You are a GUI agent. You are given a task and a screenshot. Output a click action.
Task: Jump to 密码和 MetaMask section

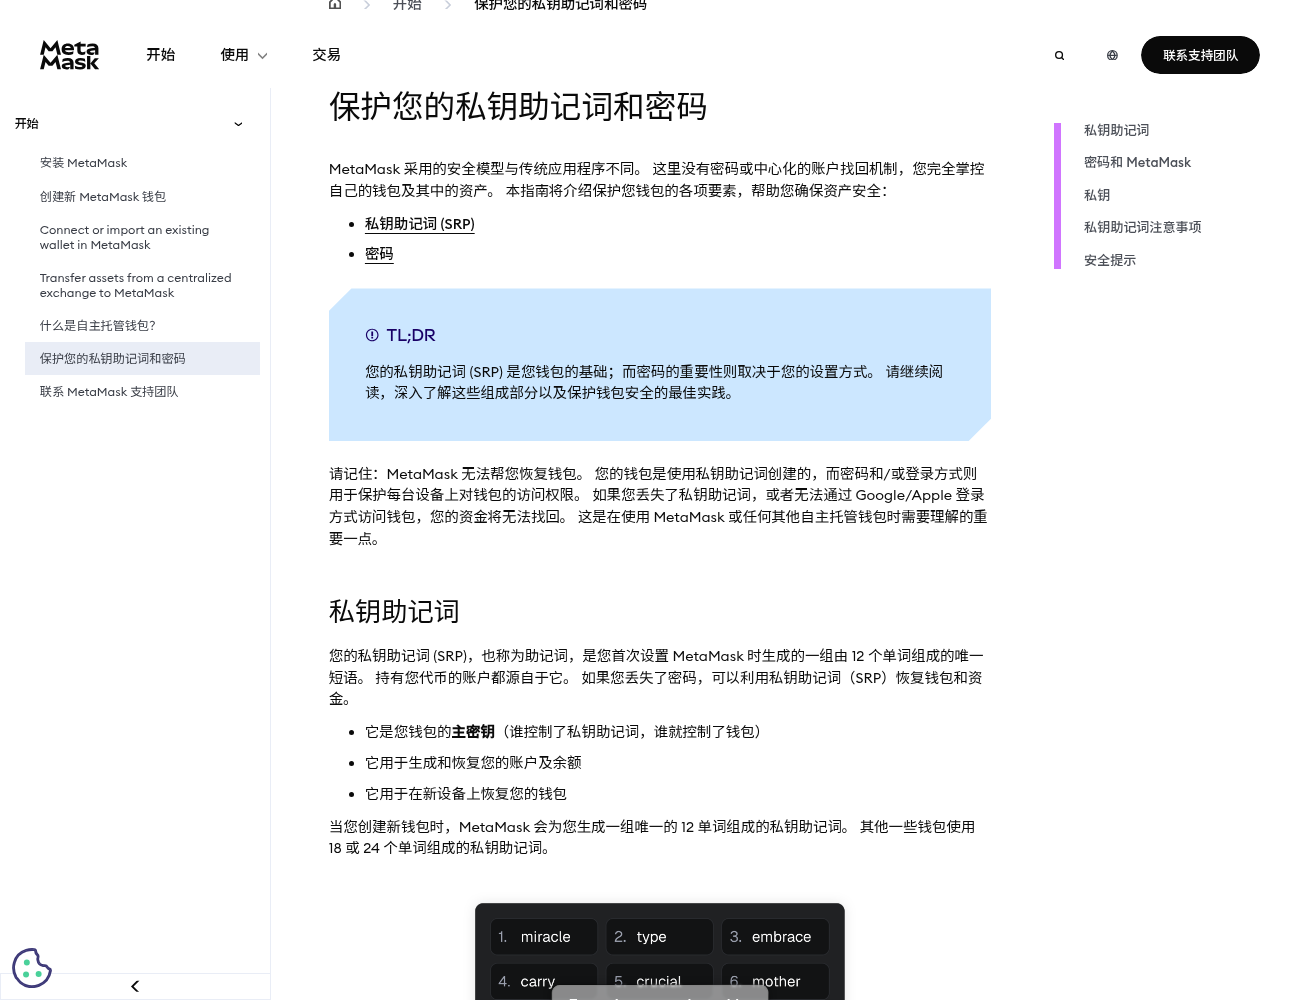[x=1137, y=162]
